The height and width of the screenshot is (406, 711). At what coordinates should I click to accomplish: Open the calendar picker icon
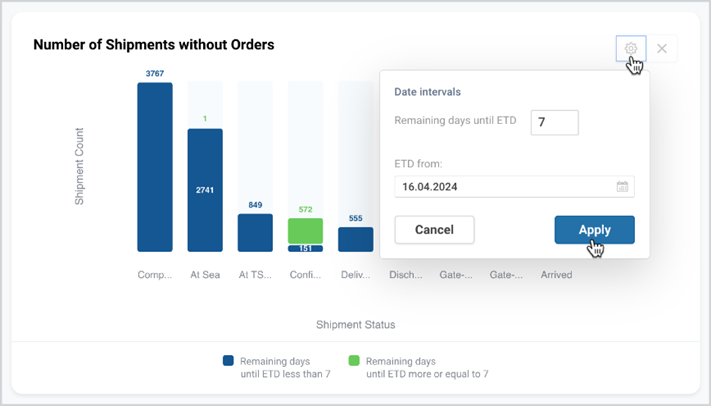tap(622, 186)
